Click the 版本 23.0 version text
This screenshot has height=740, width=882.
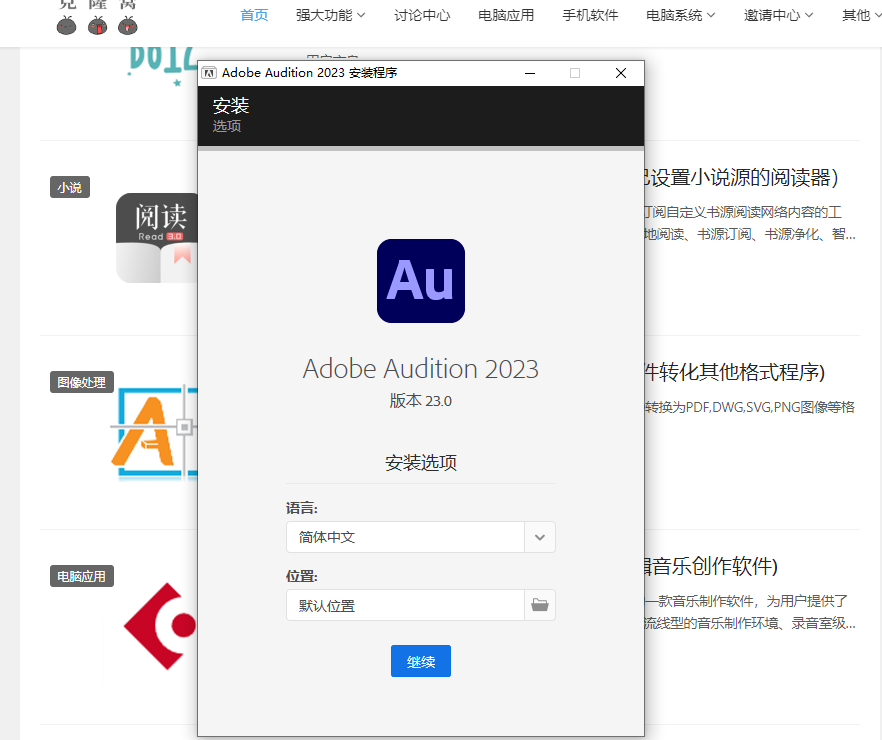click(421, 401)
